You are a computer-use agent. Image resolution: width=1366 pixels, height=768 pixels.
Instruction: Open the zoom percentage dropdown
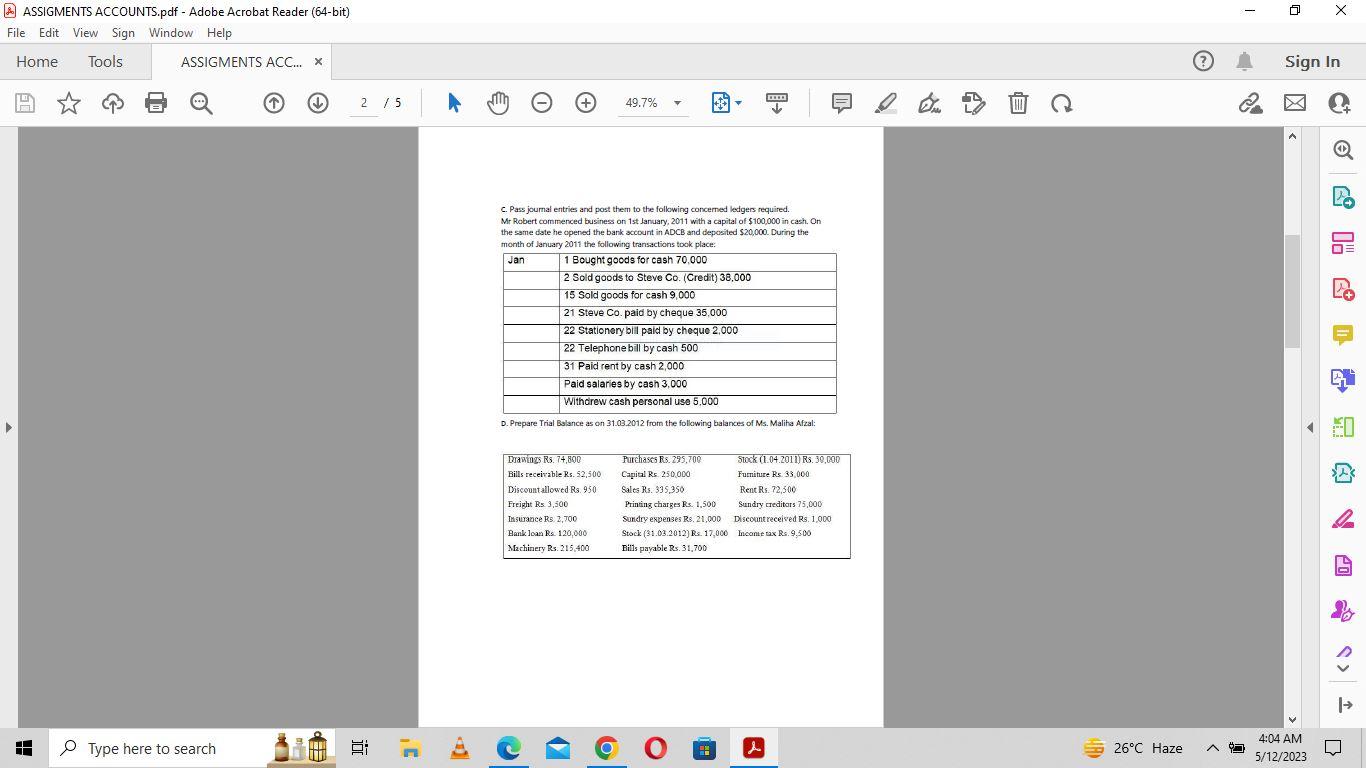pyautogui.click(x=676, y=103)
